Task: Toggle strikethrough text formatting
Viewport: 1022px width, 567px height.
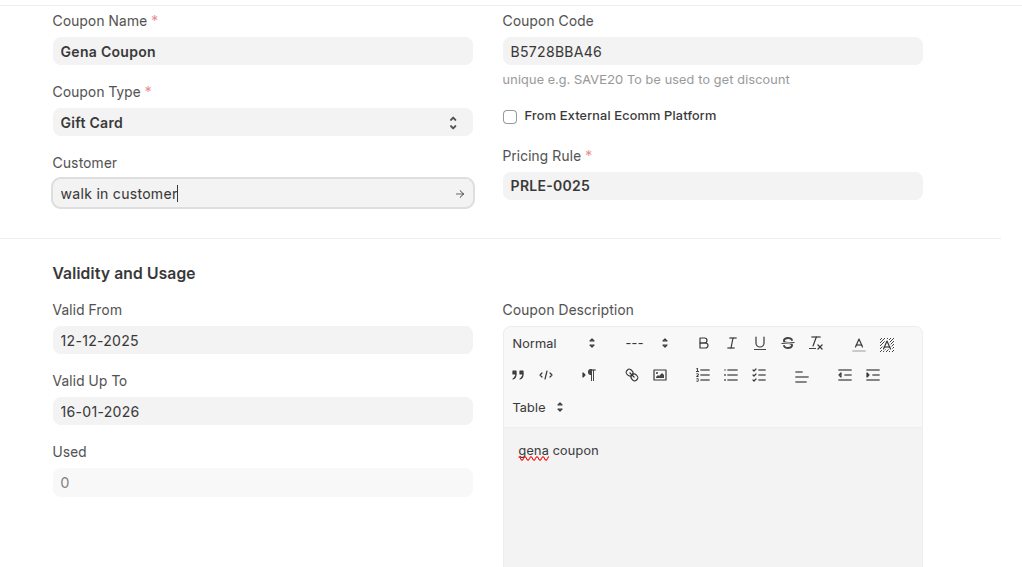Action: (787, 343)
